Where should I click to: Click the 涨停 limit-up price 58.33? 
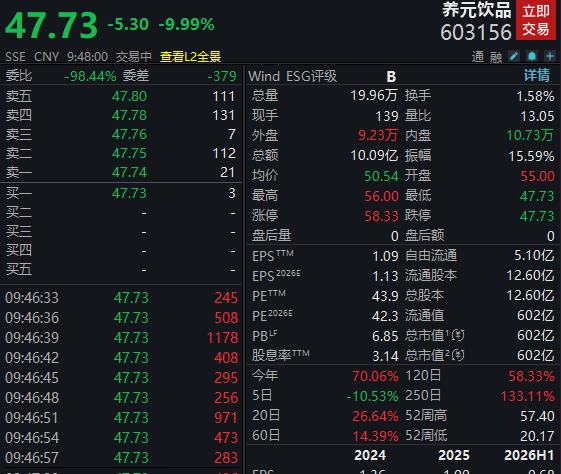point(381,216)
